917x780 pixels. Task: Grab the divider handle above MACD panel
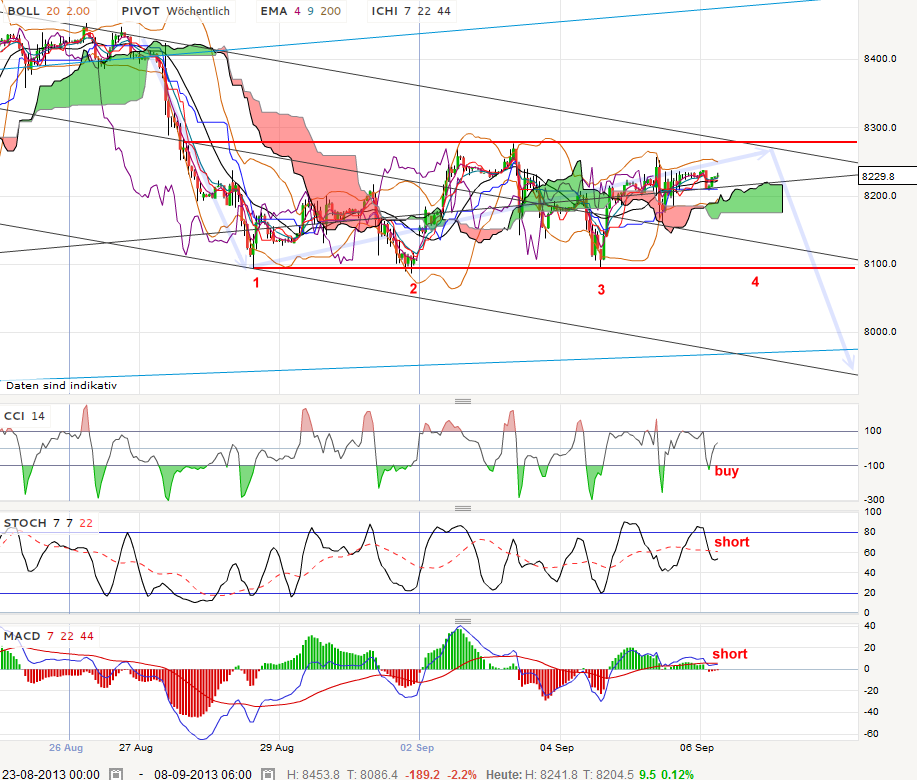463,621
